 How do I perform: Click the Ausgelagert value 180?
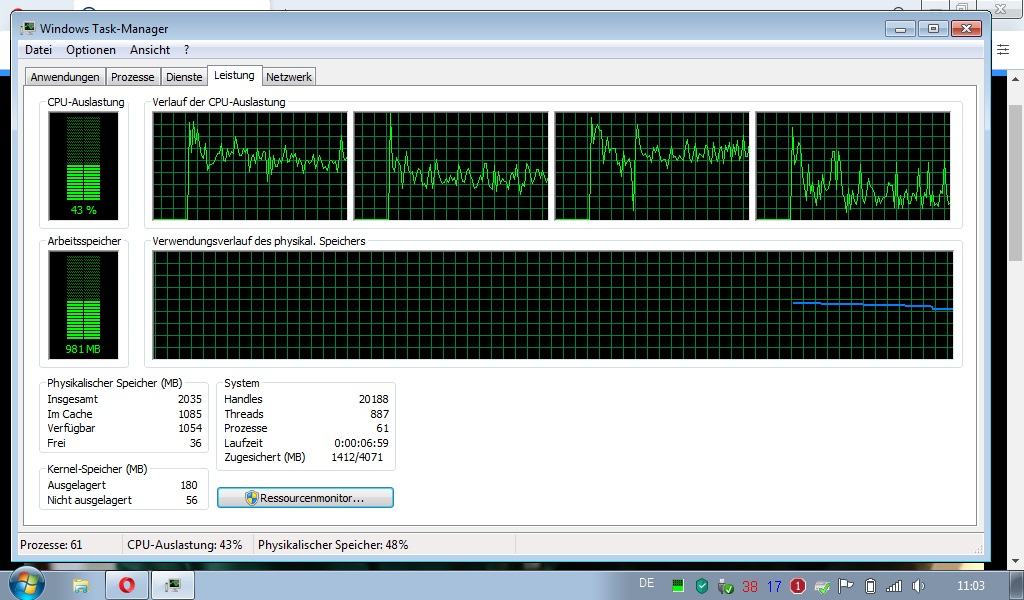pyautogui.click(x=189, y=485)
